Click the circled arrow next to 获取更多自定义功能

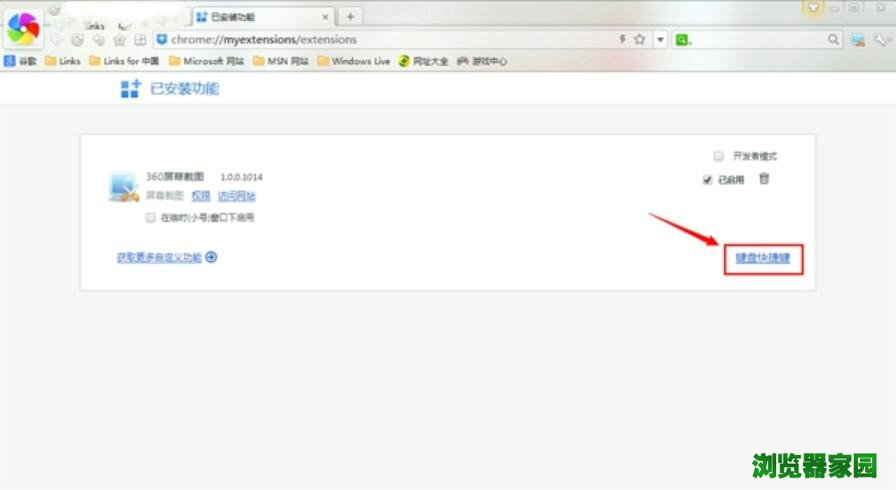pyautogui.click(x=212, y=257)
